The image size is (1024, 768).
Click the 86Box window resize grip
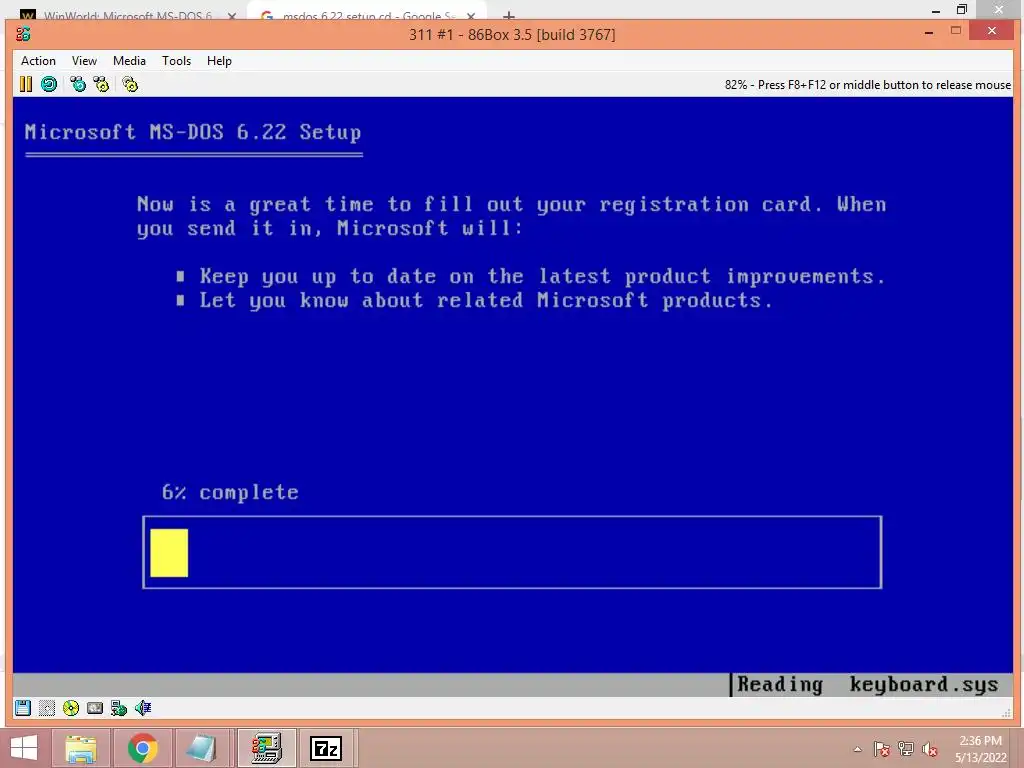[x=1006, y=713]
